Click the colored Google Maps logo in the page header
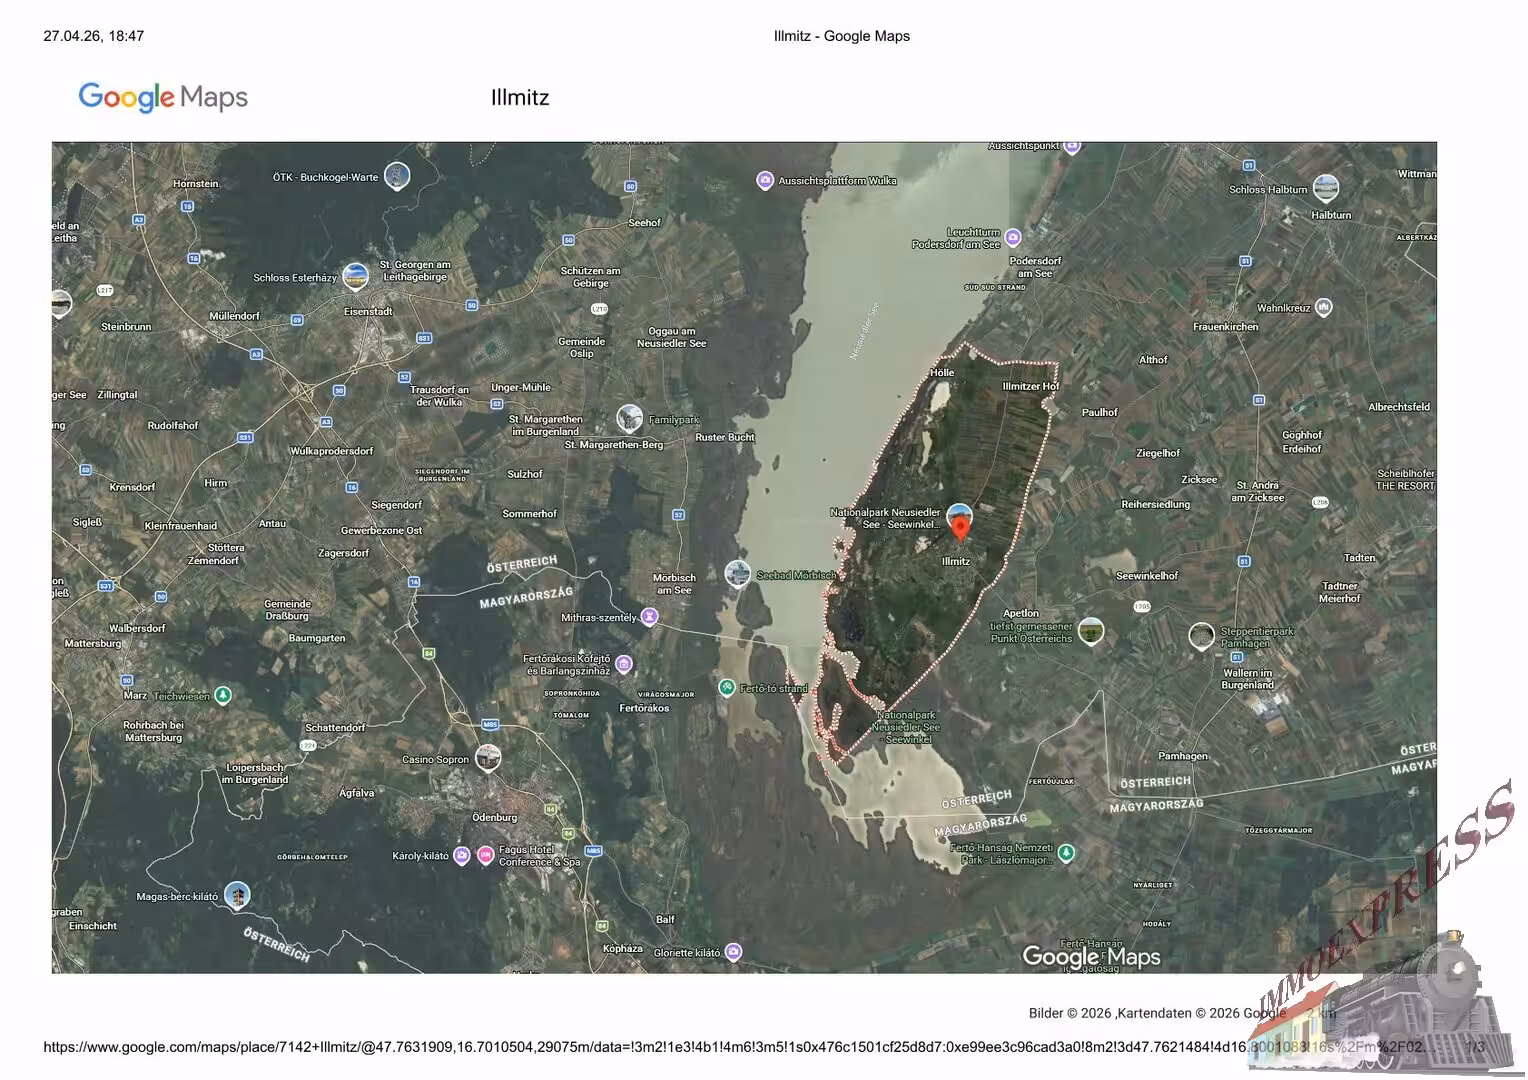Screen dimensions: 1528x1080 (163, 97)
